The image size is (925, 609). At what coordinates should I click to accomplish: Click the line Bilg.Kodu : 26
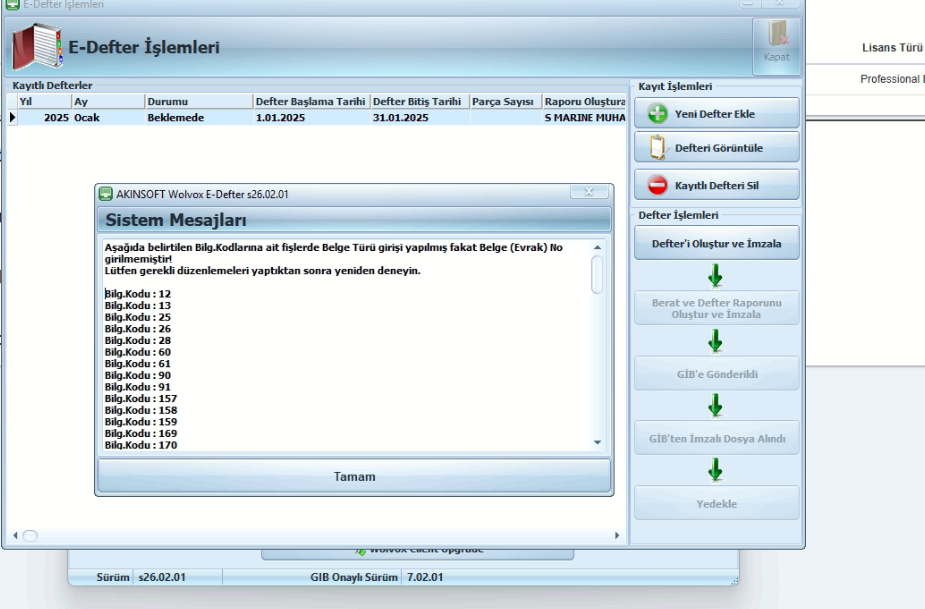(138, 329)
